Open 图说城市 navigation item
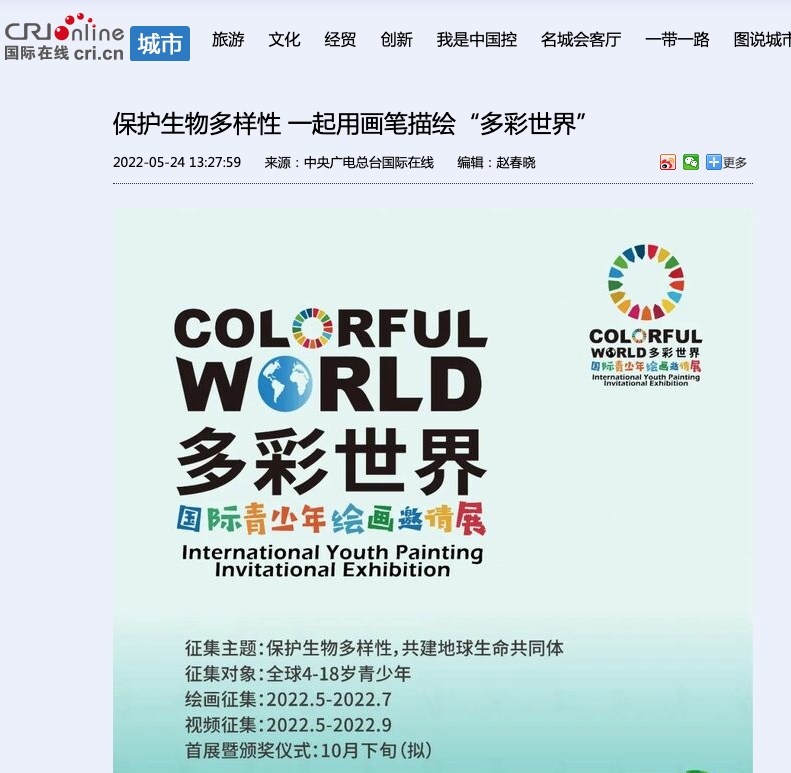This screenshot has height=773, width=791. 762,39
